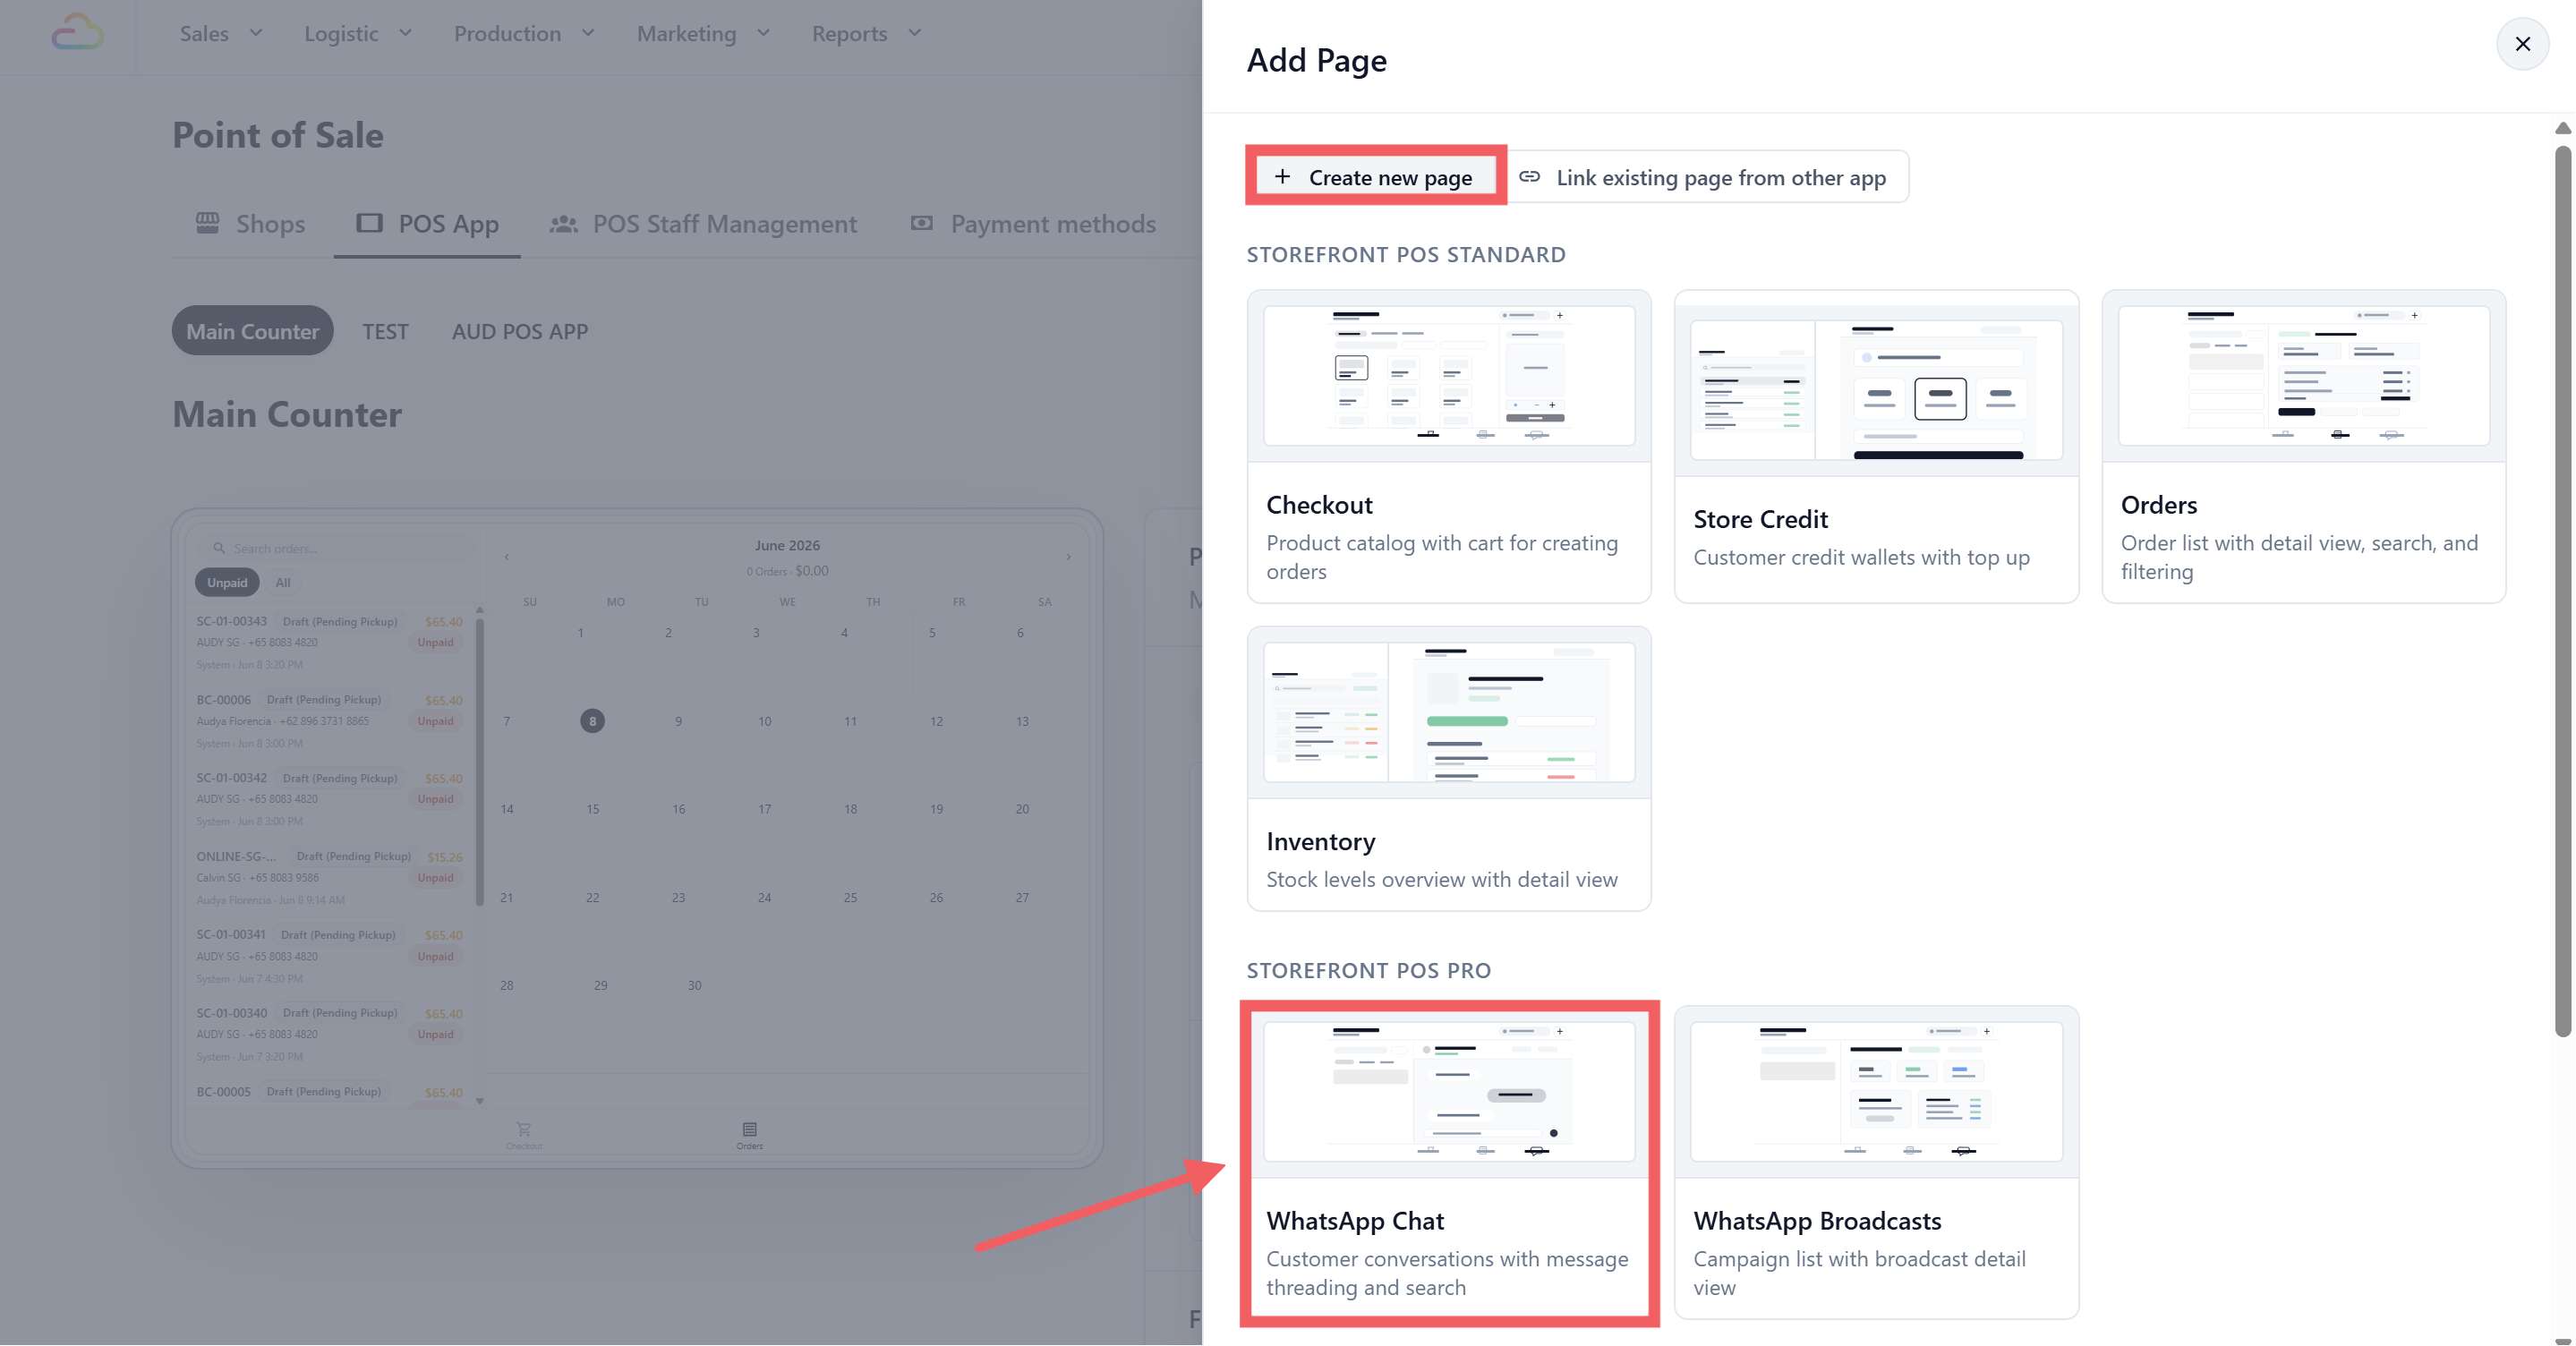The width and height of the screenshot is (2576, 1346).
Task: Go to next month in calendar
Action: tap(1068, 557)
